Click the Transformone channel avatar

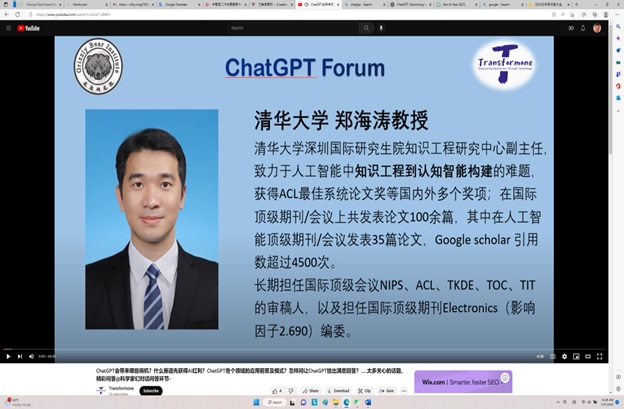click(101, 391)
